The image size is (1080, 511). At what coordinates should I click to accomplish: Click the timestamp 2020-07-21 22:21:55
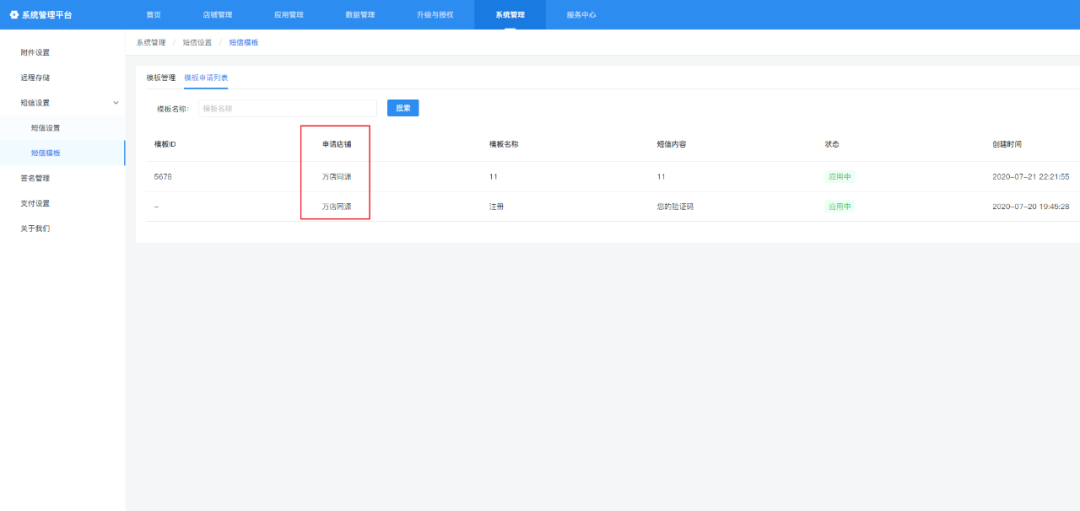(x=1031, y=177)
